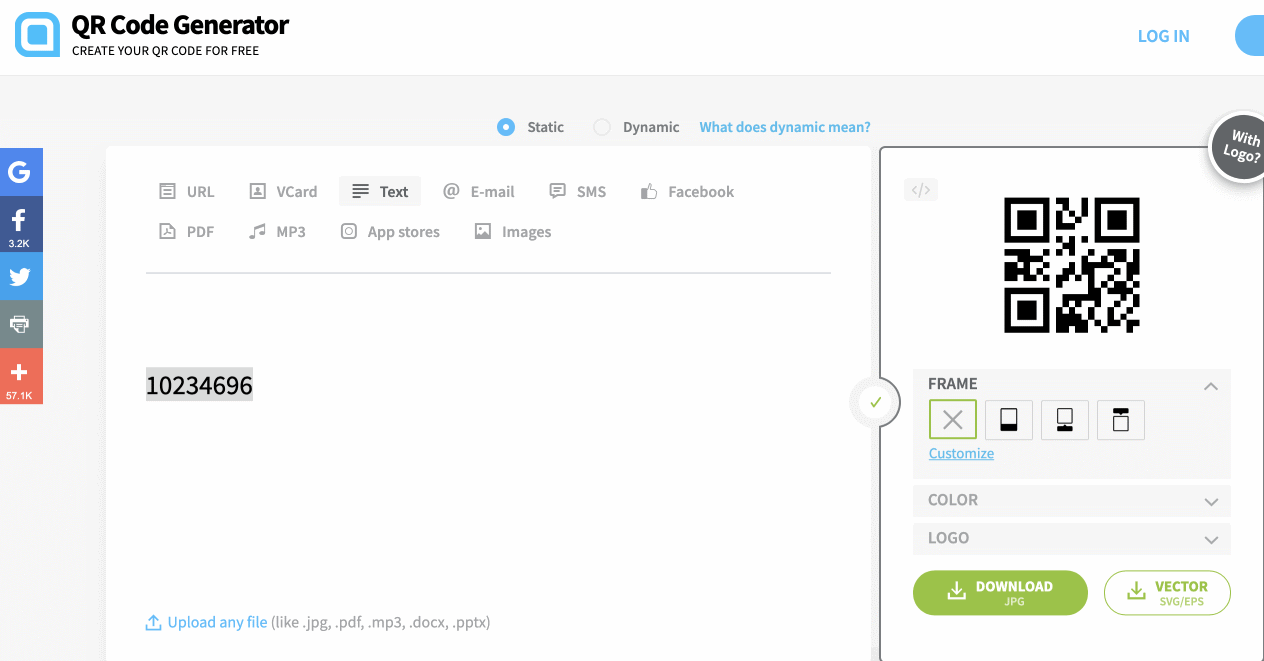
Task: Share via Google sidebar icon
Action: 21,172
